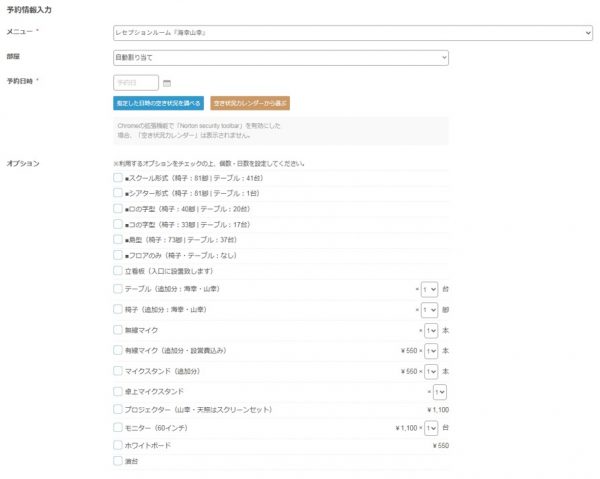Open the 卓上マイクスタンド quantity dropdown

pos(440,392)
